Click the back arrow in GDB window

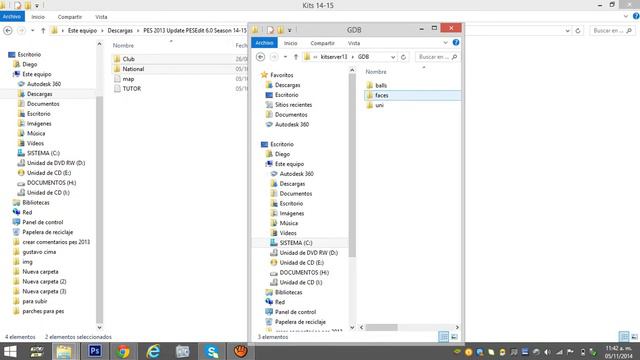tap(260, 57)
